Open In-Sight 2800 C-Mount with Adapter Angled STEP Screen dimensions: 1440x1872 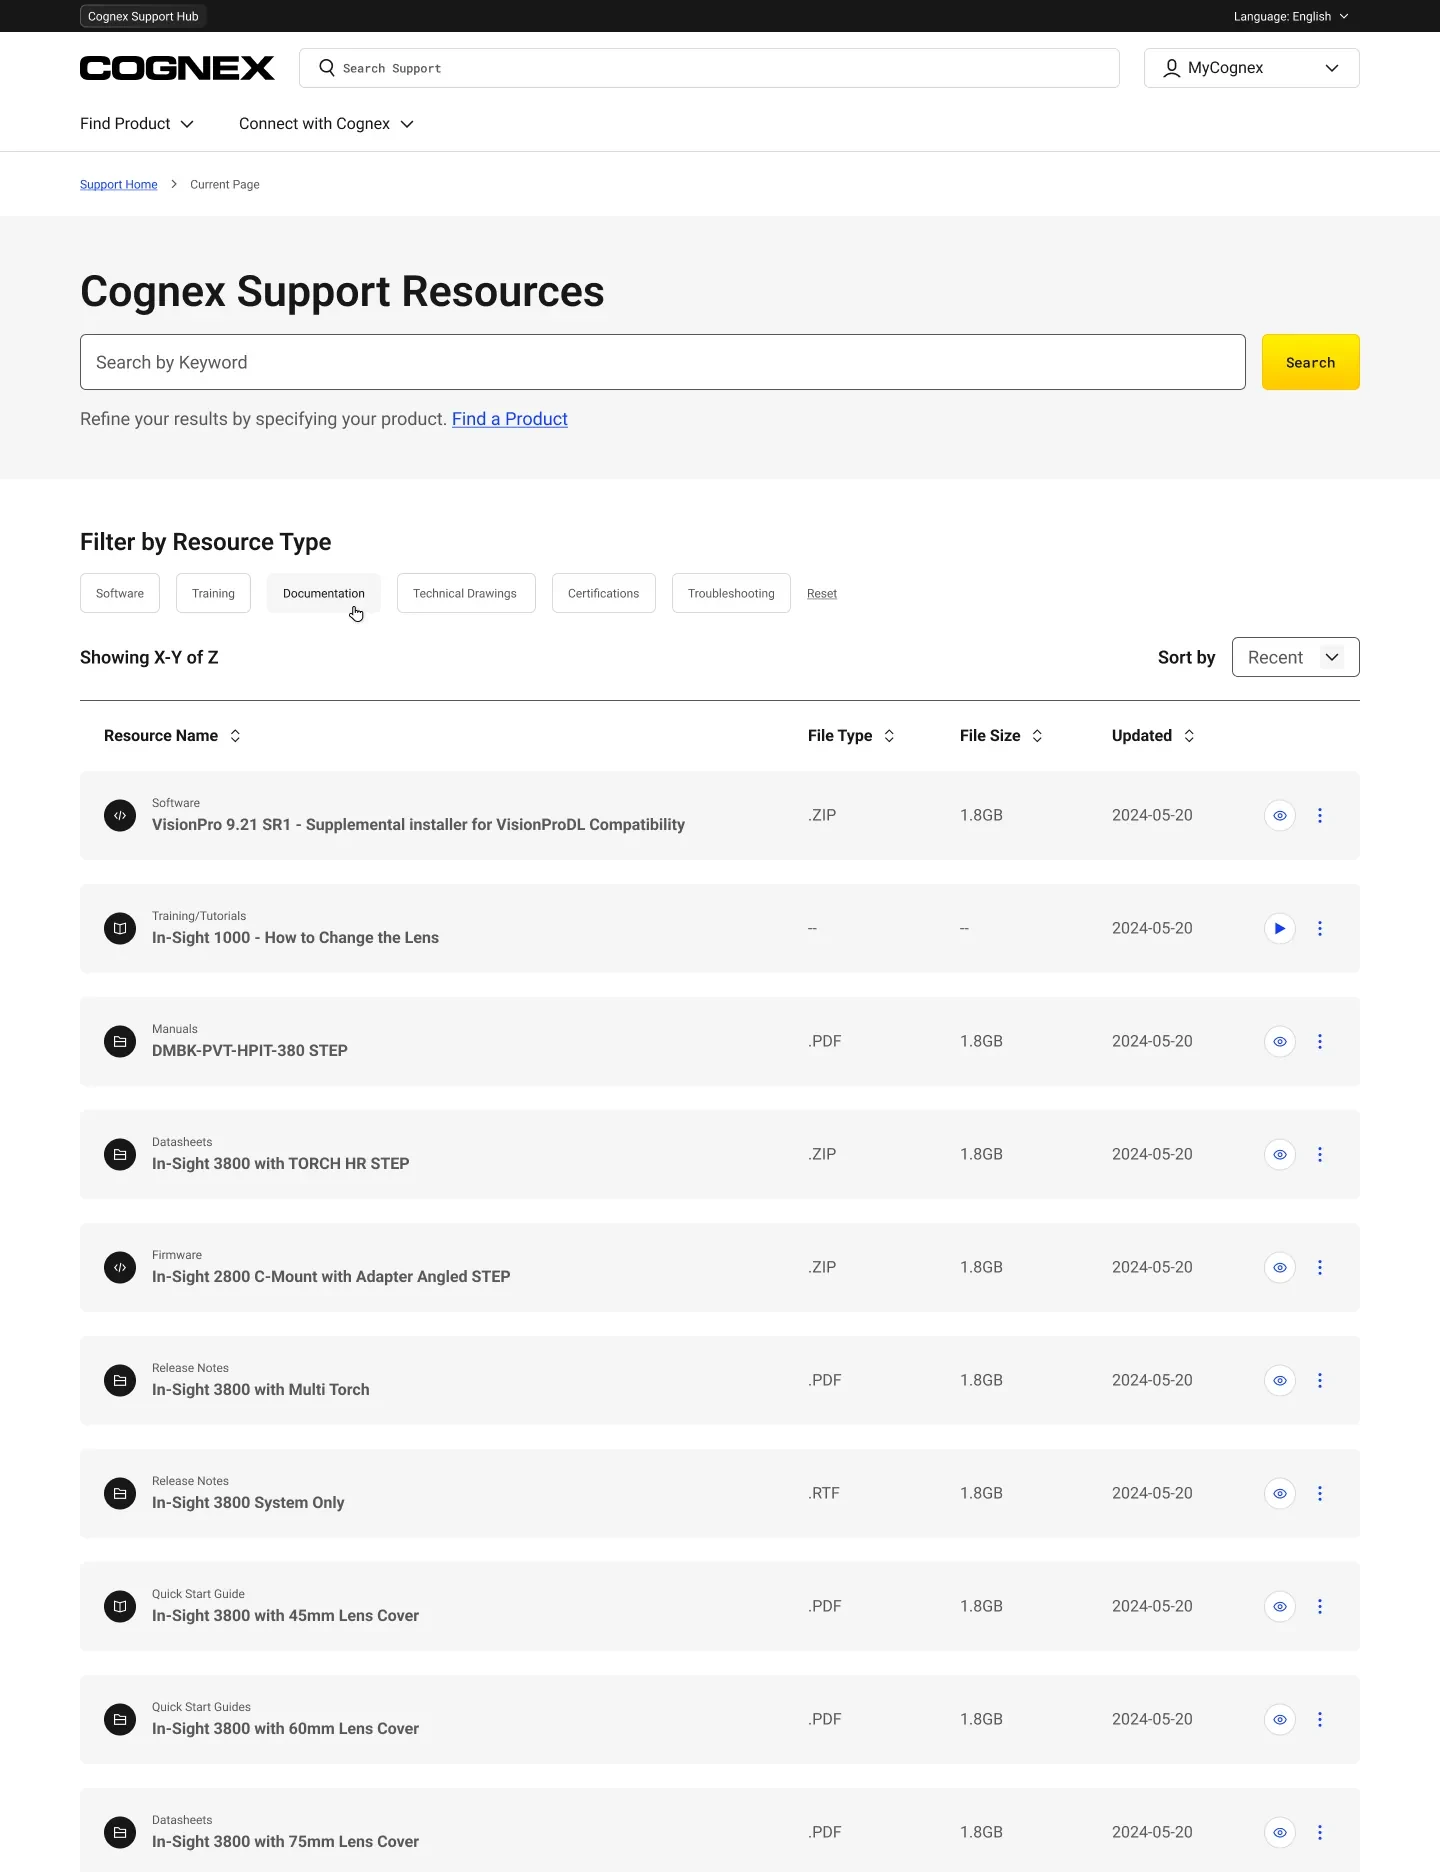point(331,1277)
